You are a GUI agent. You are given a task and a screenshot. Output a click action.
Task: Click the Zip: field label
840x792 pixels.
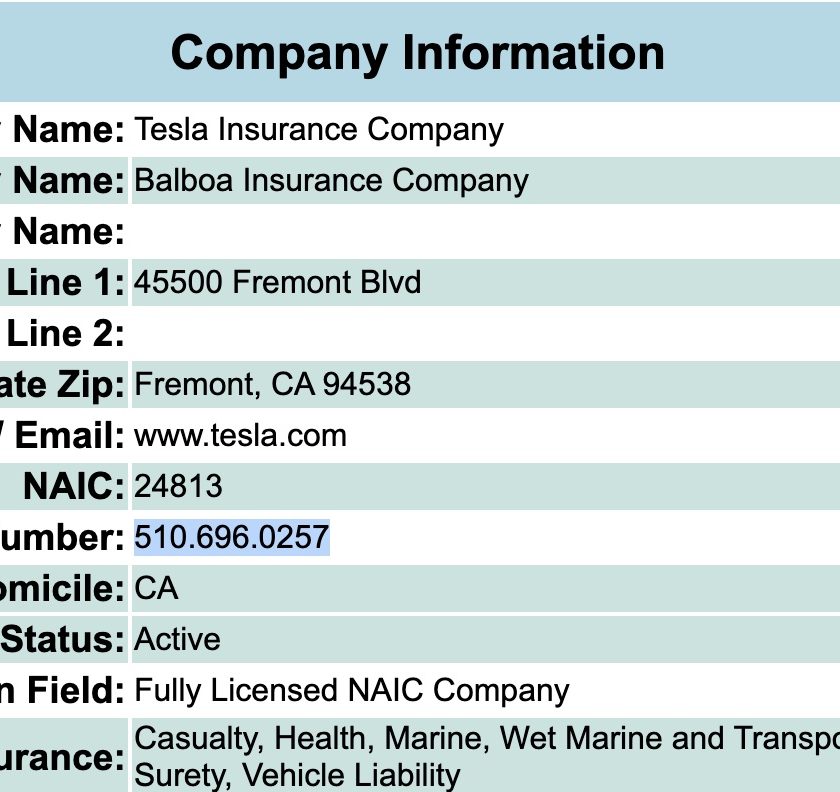[x=91, y=386]
